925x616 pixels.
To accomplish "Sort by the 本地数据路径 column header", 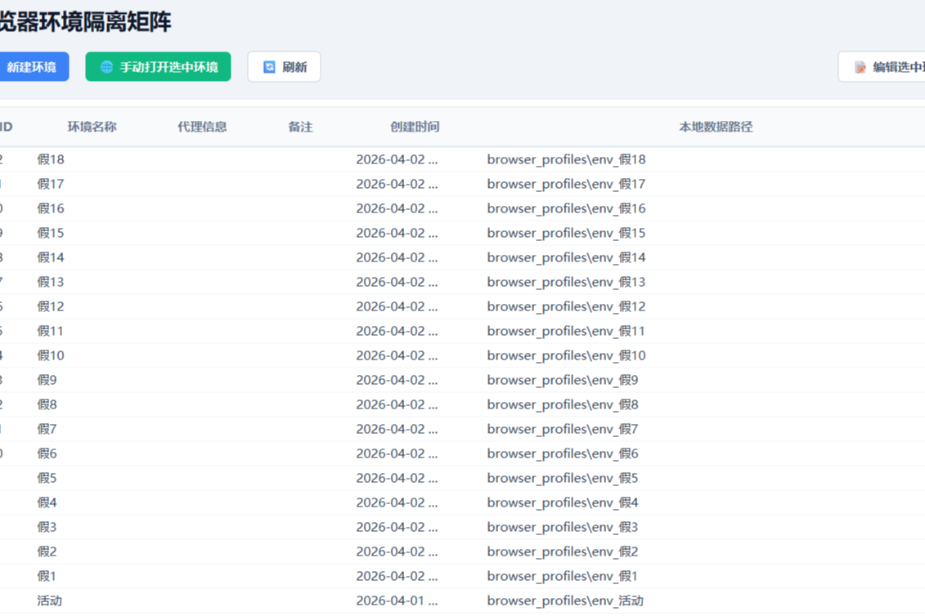I will [716, 127].
